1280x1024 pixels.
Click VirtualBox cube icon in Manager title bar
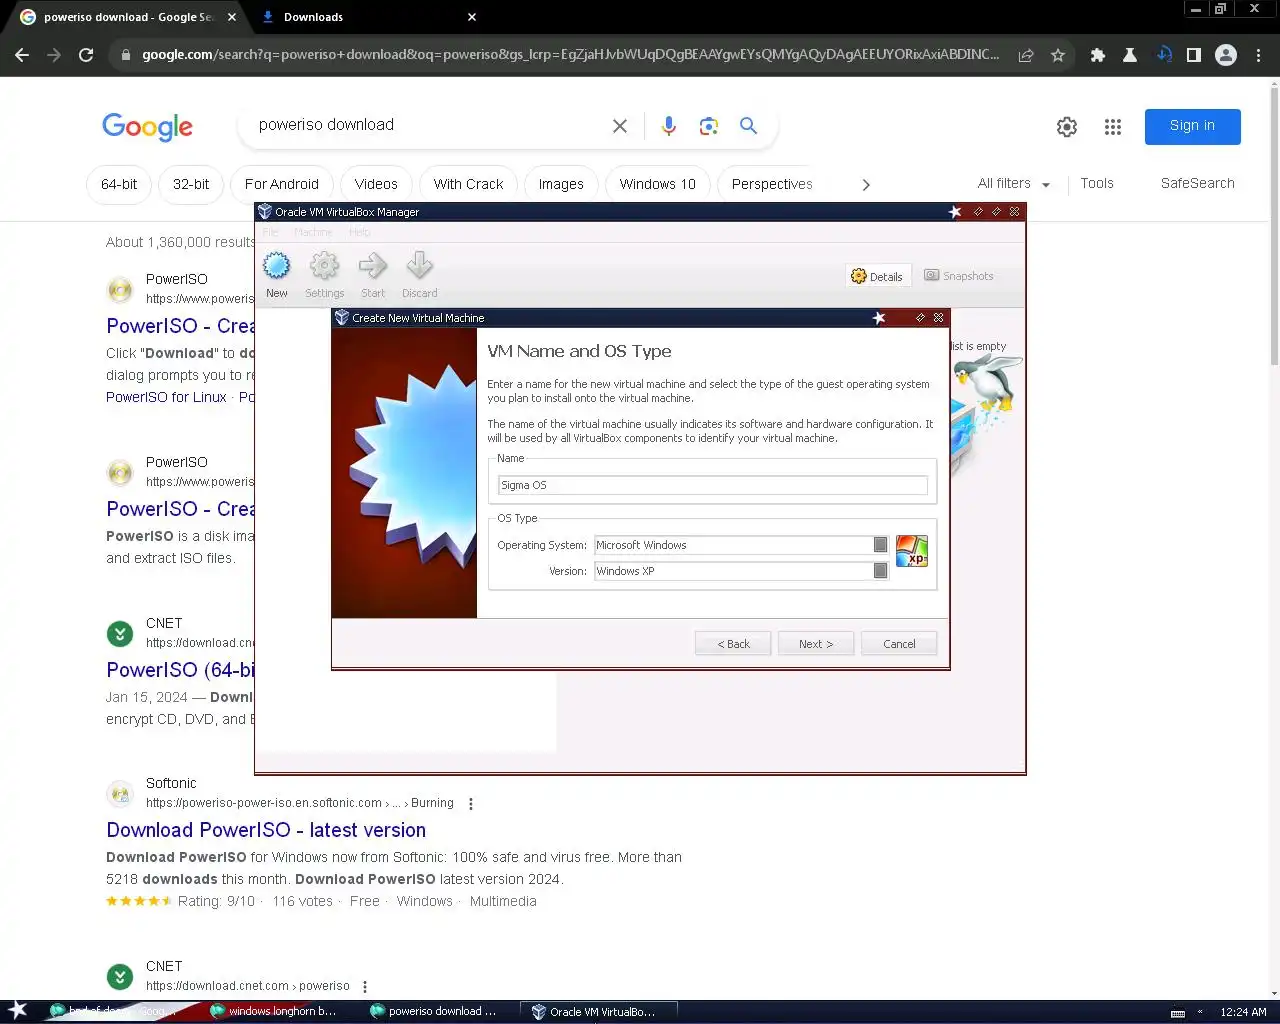click(x=265, y=212)
